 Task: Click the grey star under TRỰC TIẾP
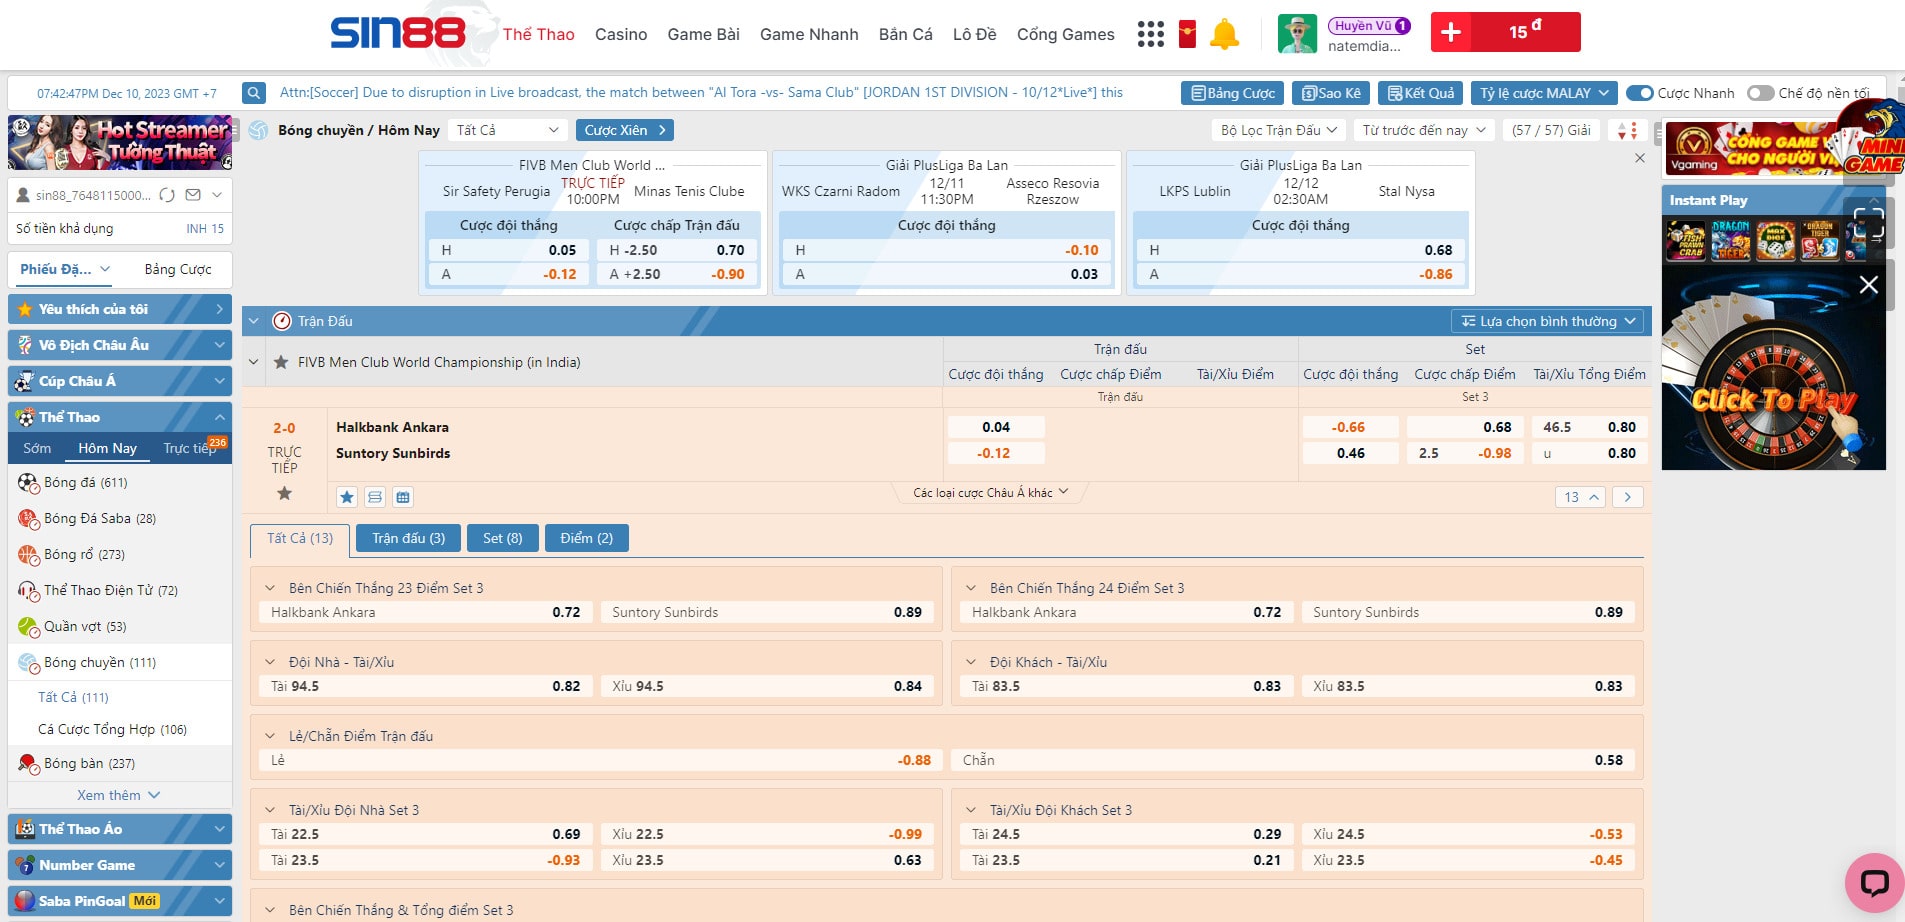284,493
